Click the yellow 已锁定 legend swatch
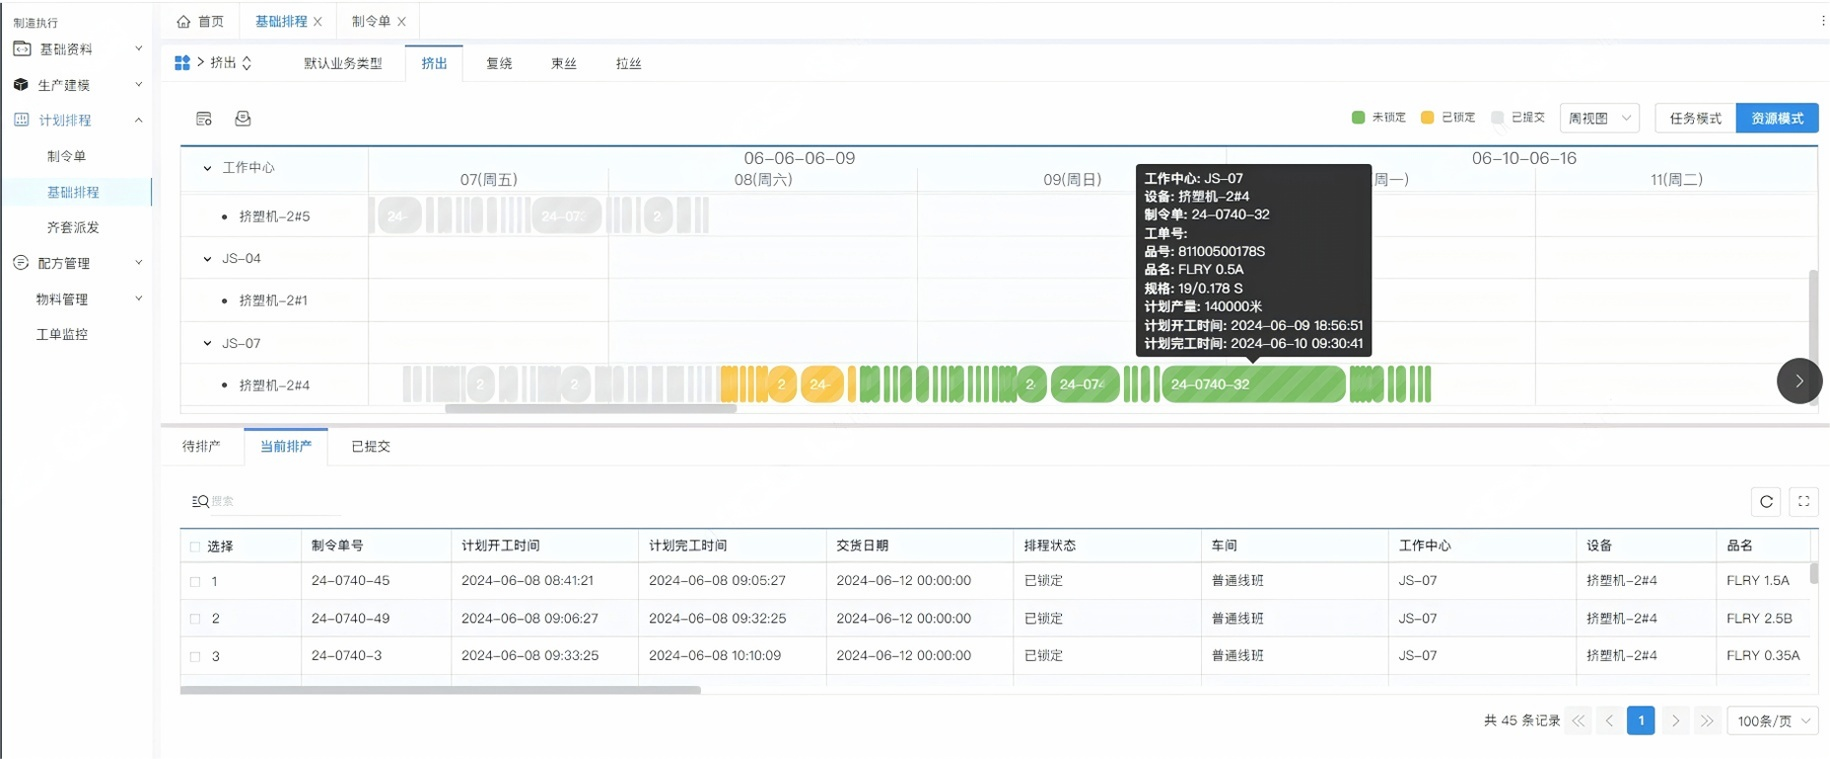 1427,117
